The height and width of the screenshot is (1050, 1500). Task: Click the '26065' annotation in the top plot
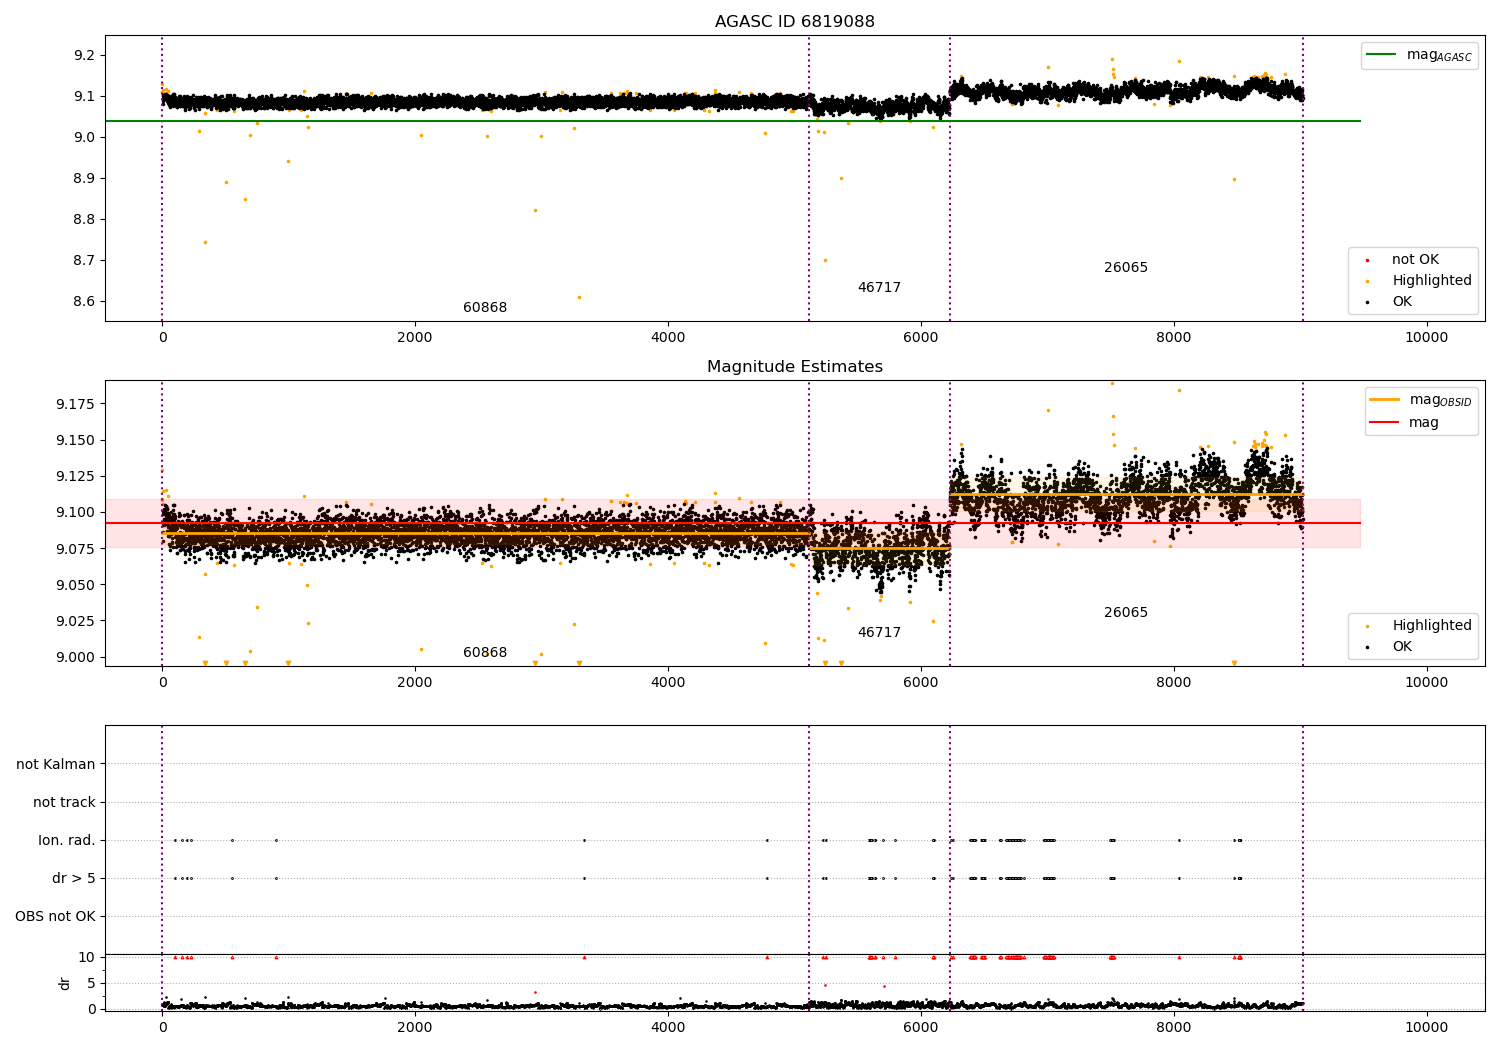click(1126, 268)
